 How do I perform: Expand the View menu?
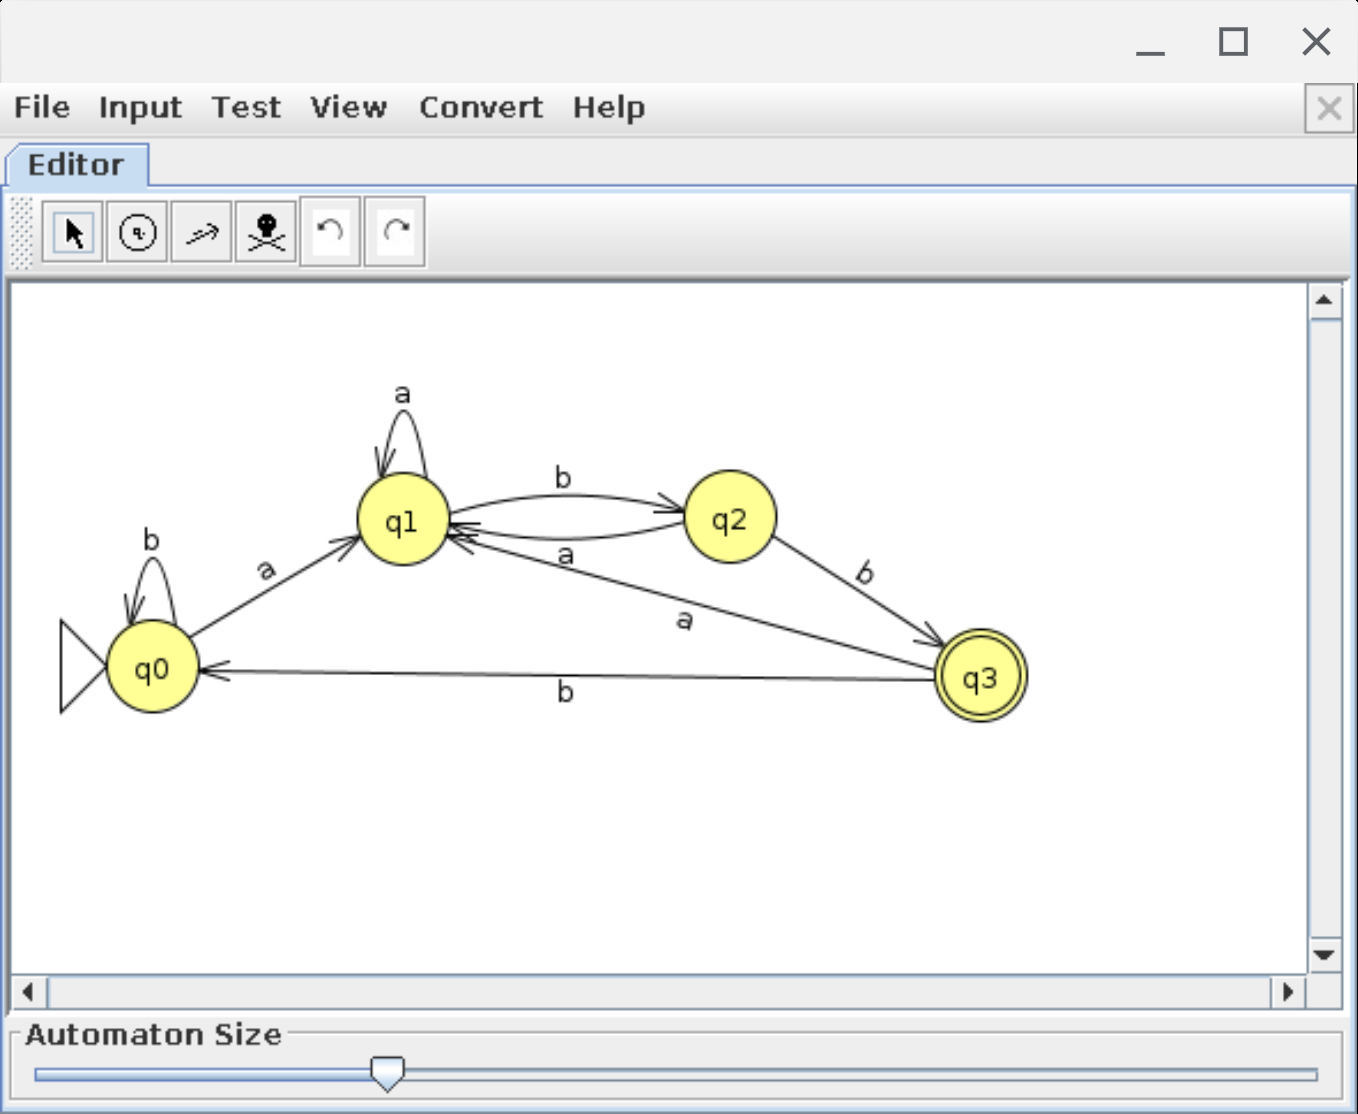point(348,108)
